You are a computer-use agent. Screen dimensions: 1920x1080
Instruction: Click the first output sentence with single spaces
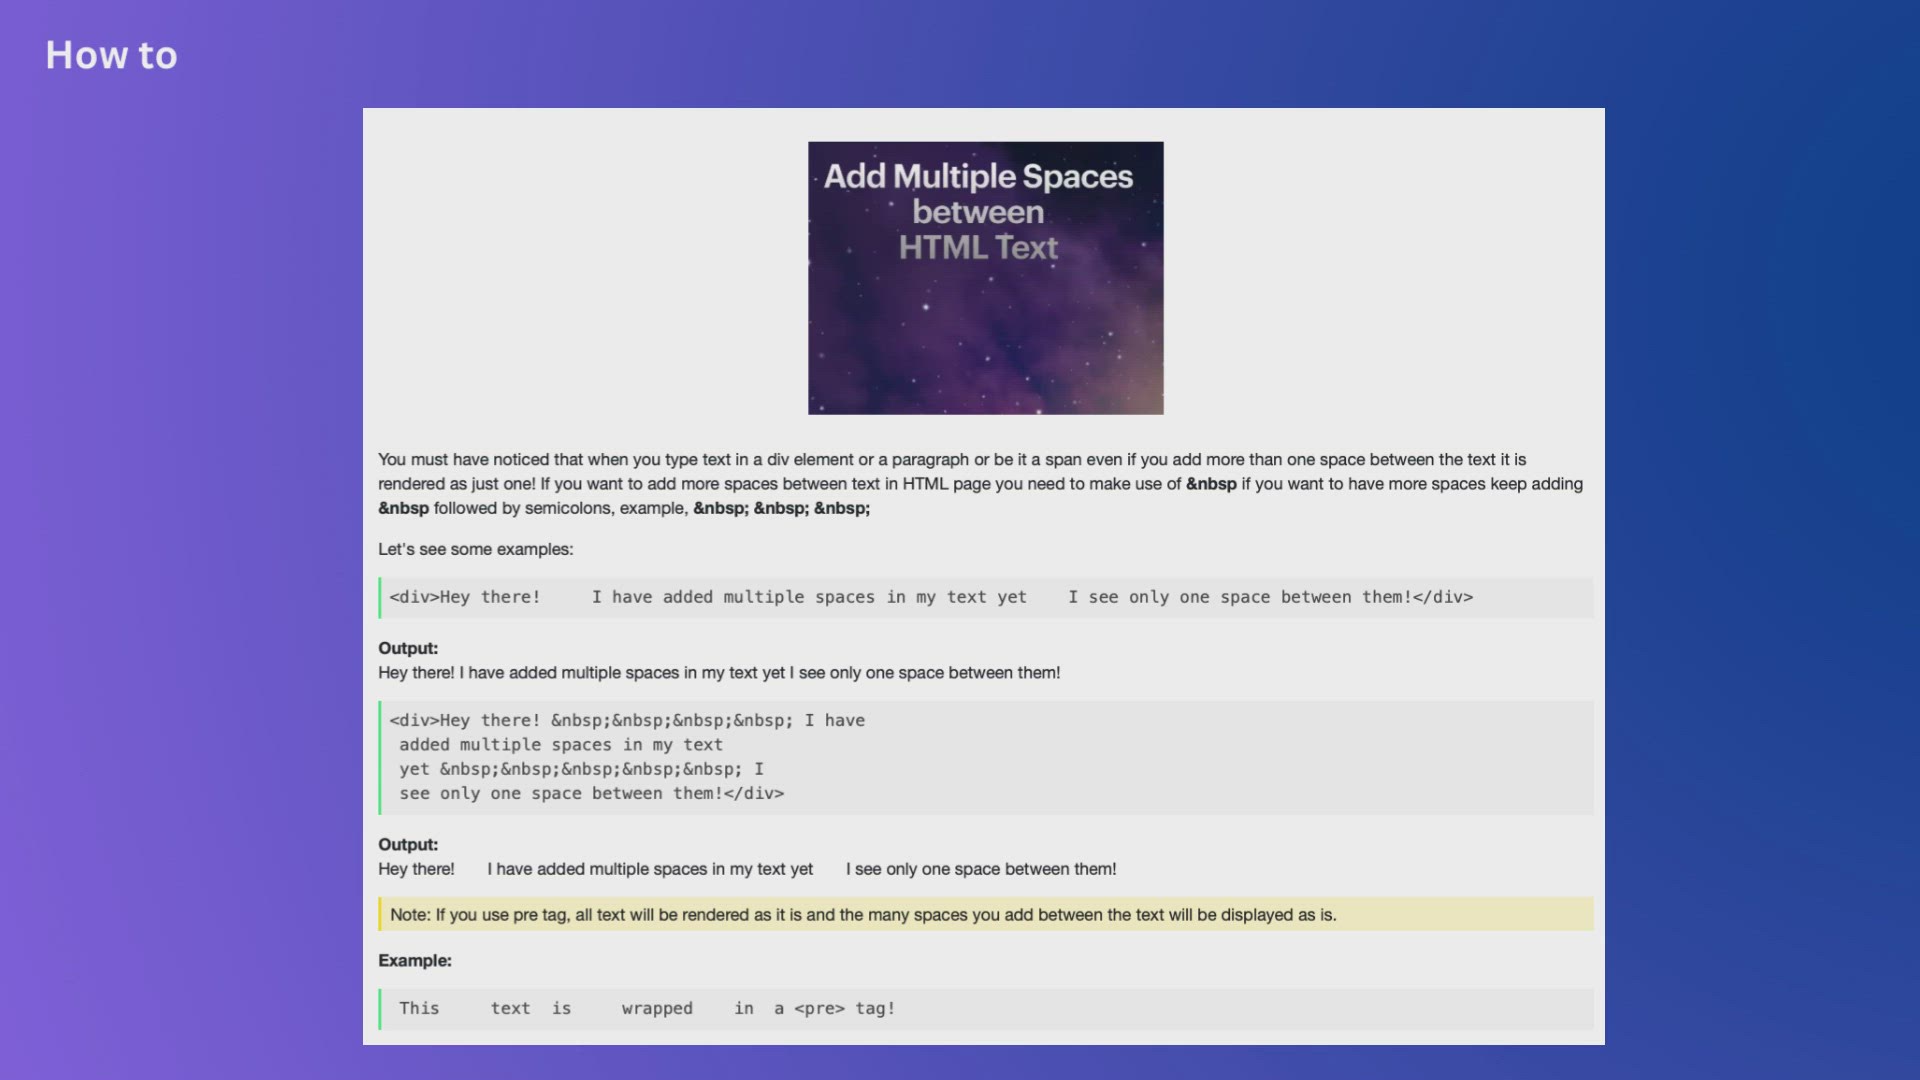[x=718, y=673]
